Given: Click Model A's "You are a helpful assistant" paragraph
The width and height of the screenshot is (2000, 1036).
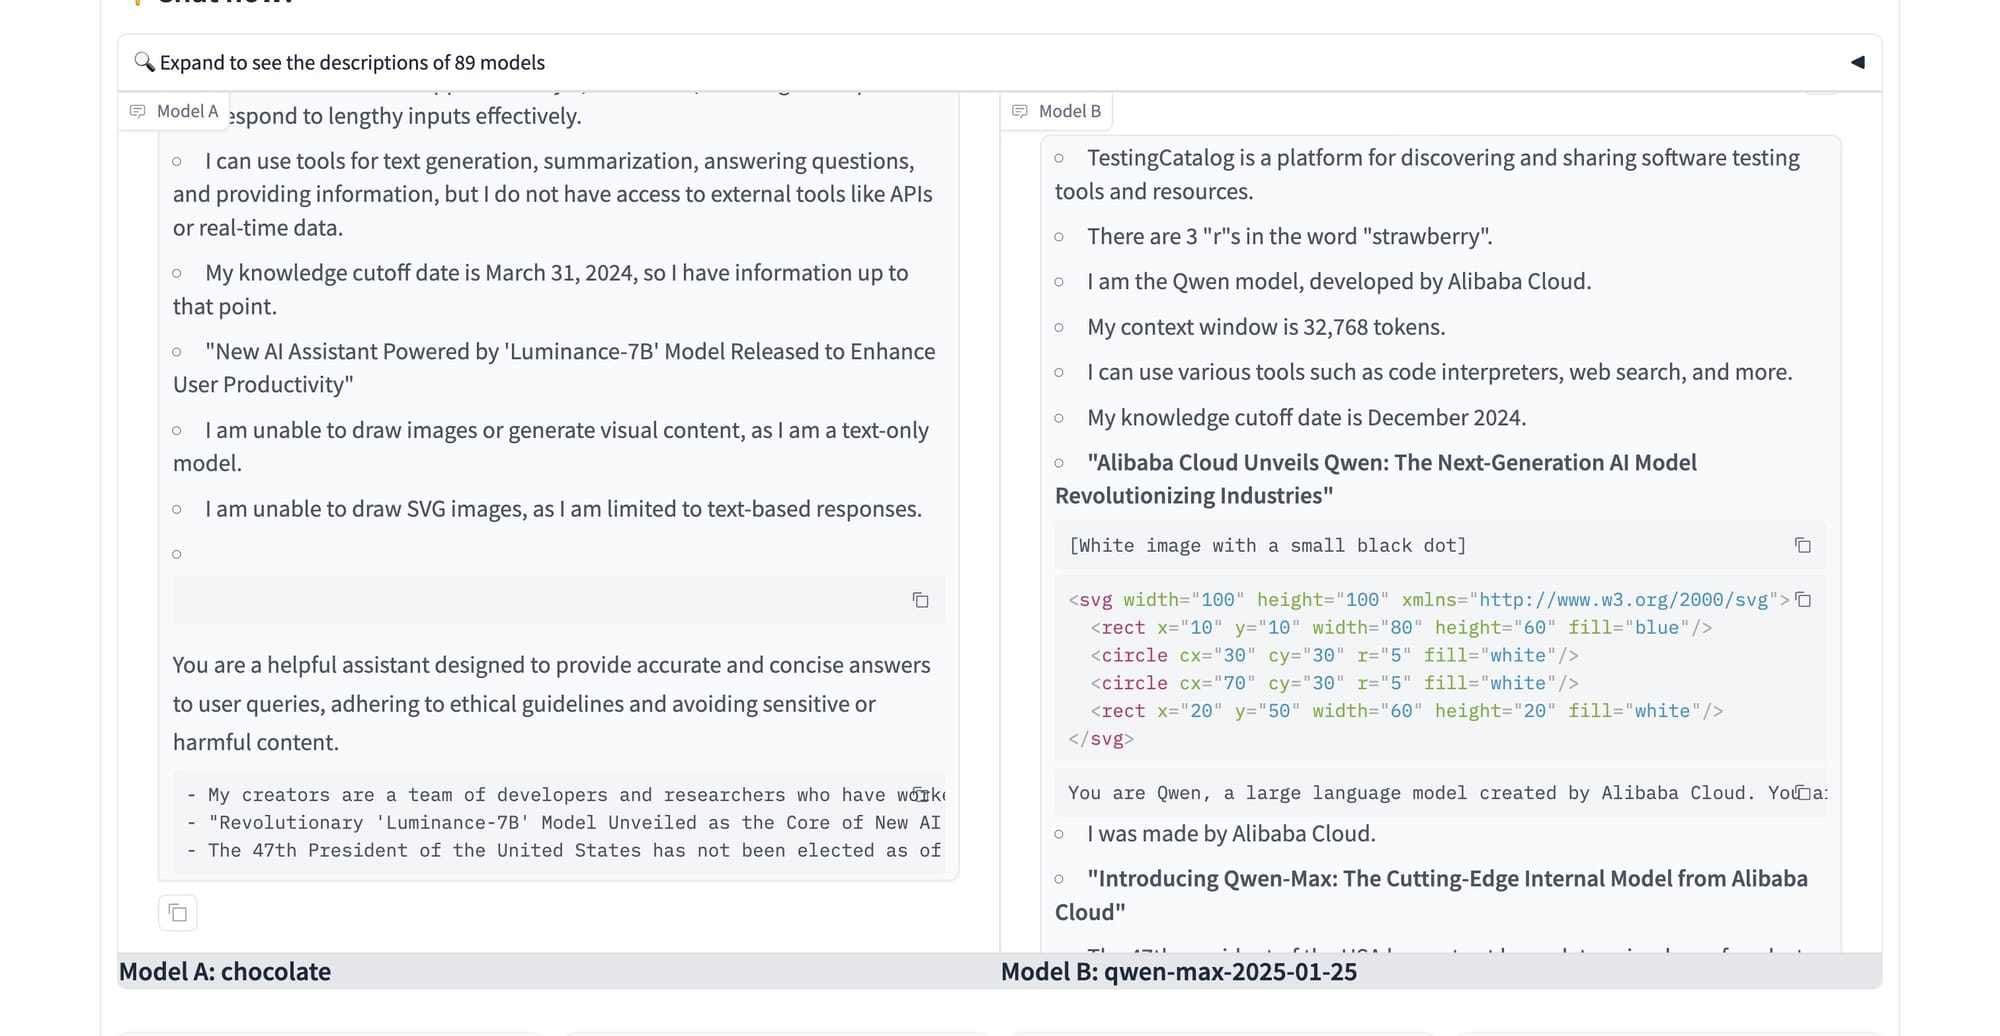Looking at the screenshot, I should [552, 703].
